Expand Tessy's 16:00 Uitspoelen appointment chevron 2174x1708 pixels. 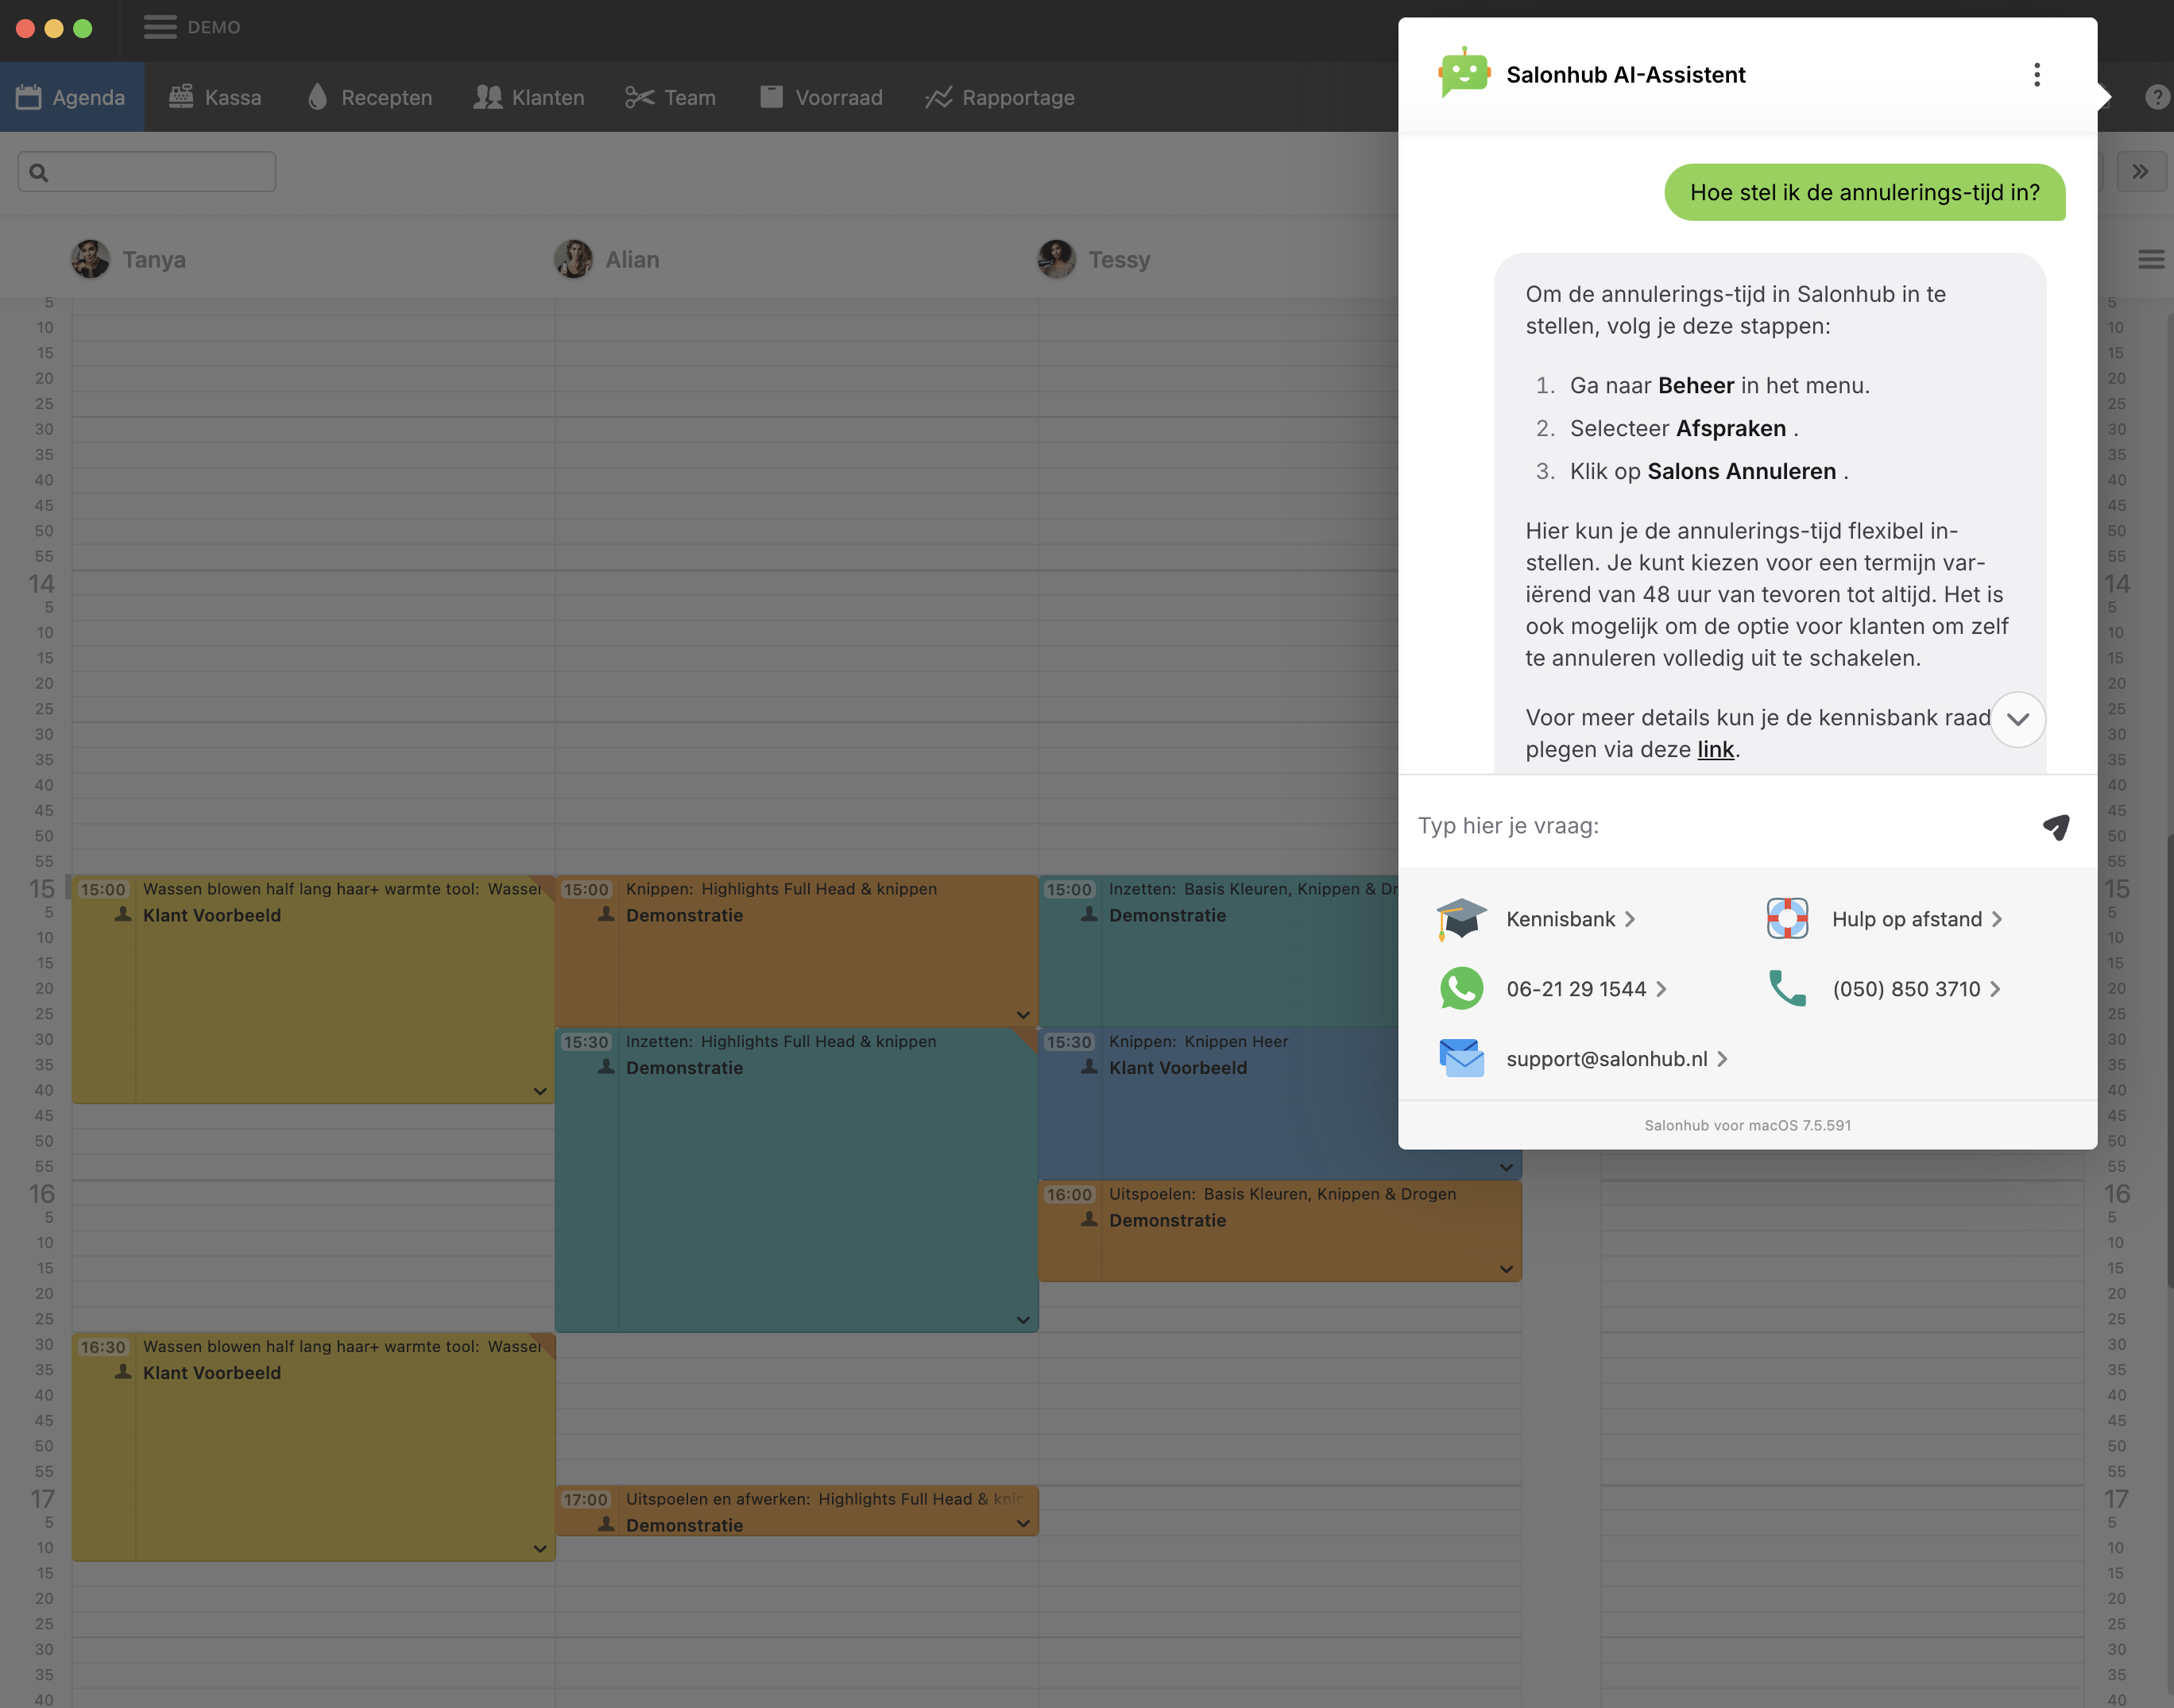tap(1506, 1269)
